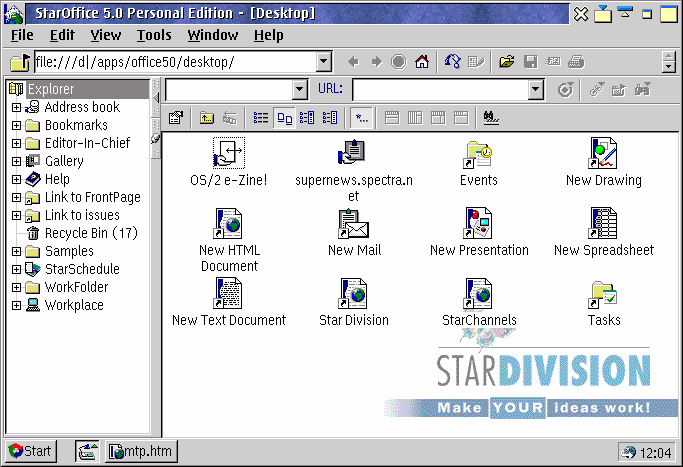Click the Stop loading icon
Image resolution: width=683 pixels, height=467 pixels.
pos(399,62)
